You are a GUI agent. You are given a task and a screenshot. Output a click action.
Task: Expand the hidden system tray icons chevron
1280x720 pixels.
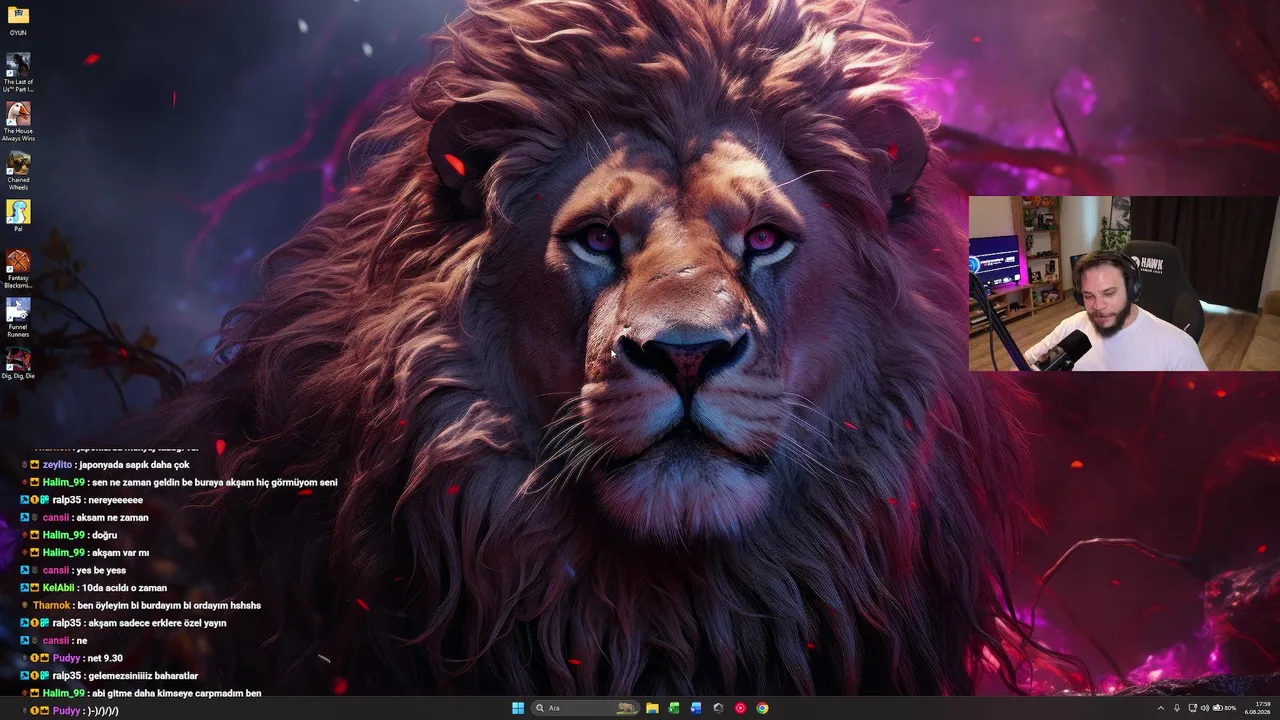[x=1161, y=708]
